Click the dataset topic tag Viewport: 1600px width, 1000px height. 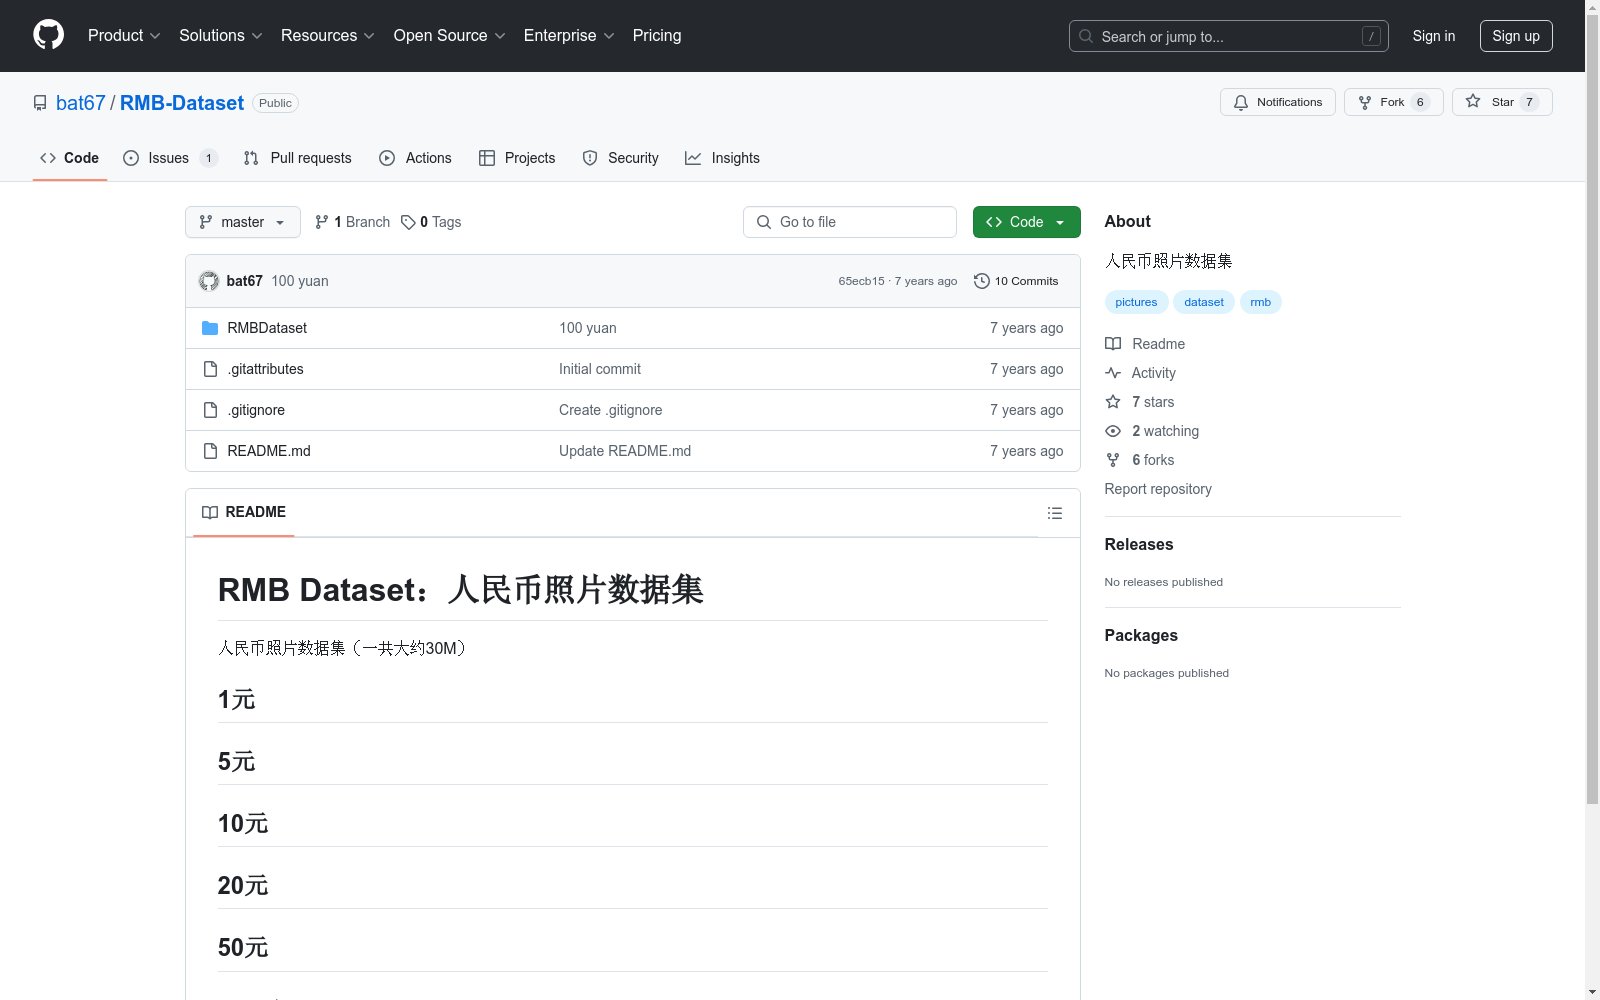tap(1204, 302)
